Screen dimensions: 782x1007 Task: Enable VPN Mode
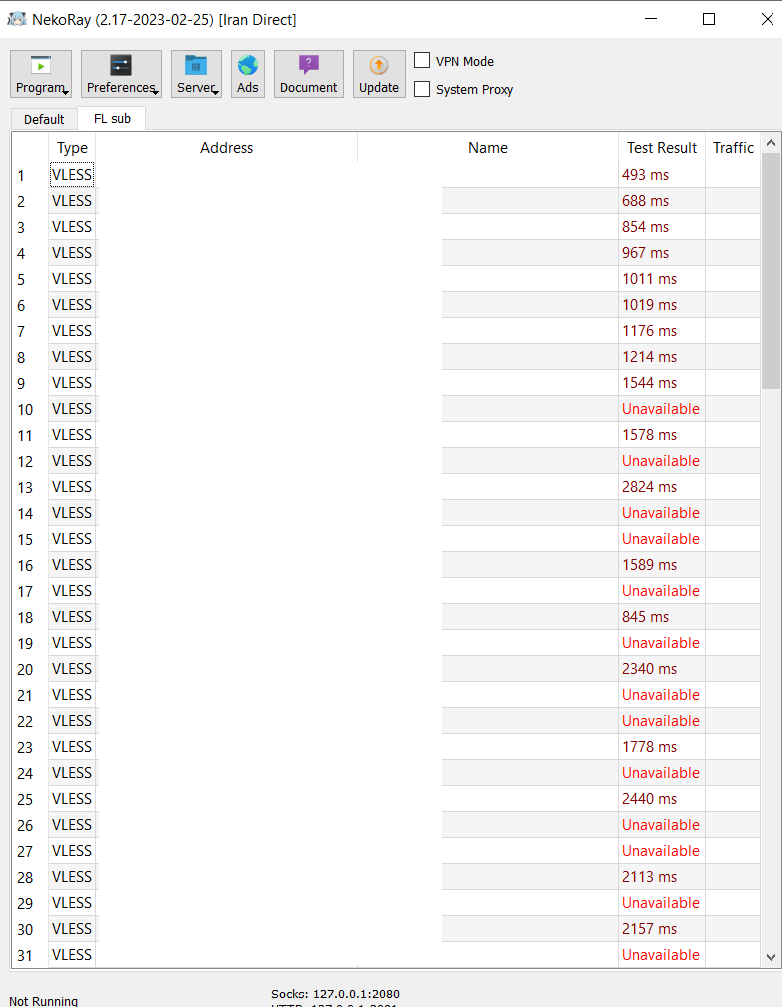421,60
